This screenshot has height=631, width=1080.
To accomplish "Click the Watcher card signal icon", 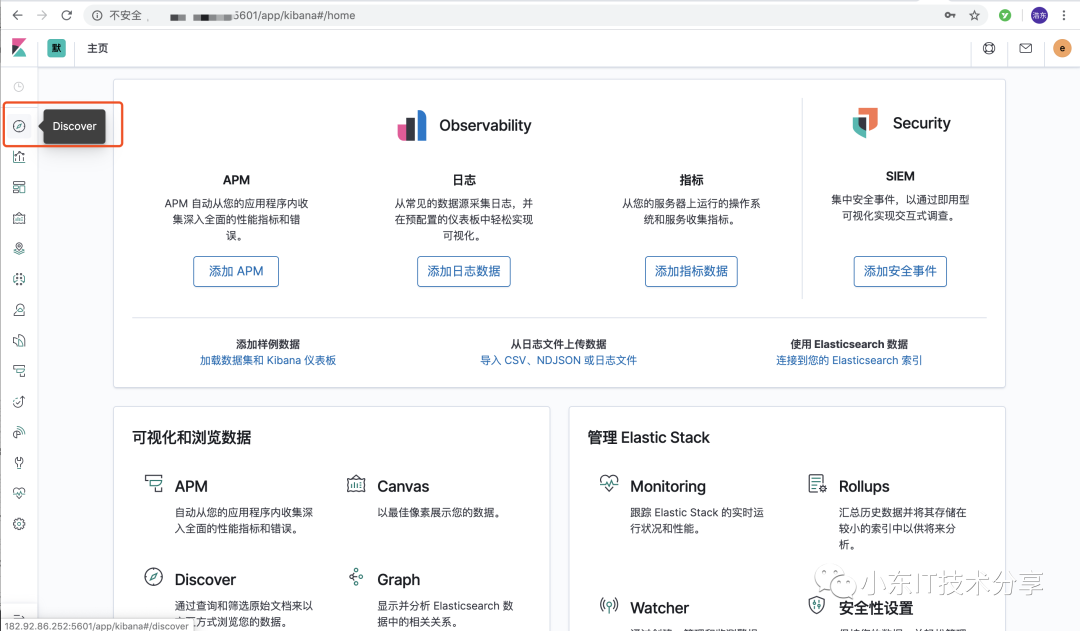I will click(609, 605).
